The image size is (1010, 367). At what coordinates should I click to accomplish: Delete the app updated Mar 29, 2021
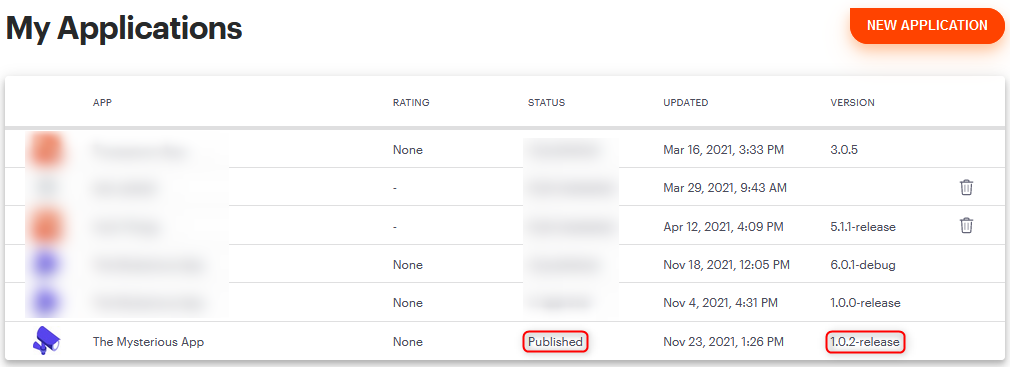coord(966,187)
